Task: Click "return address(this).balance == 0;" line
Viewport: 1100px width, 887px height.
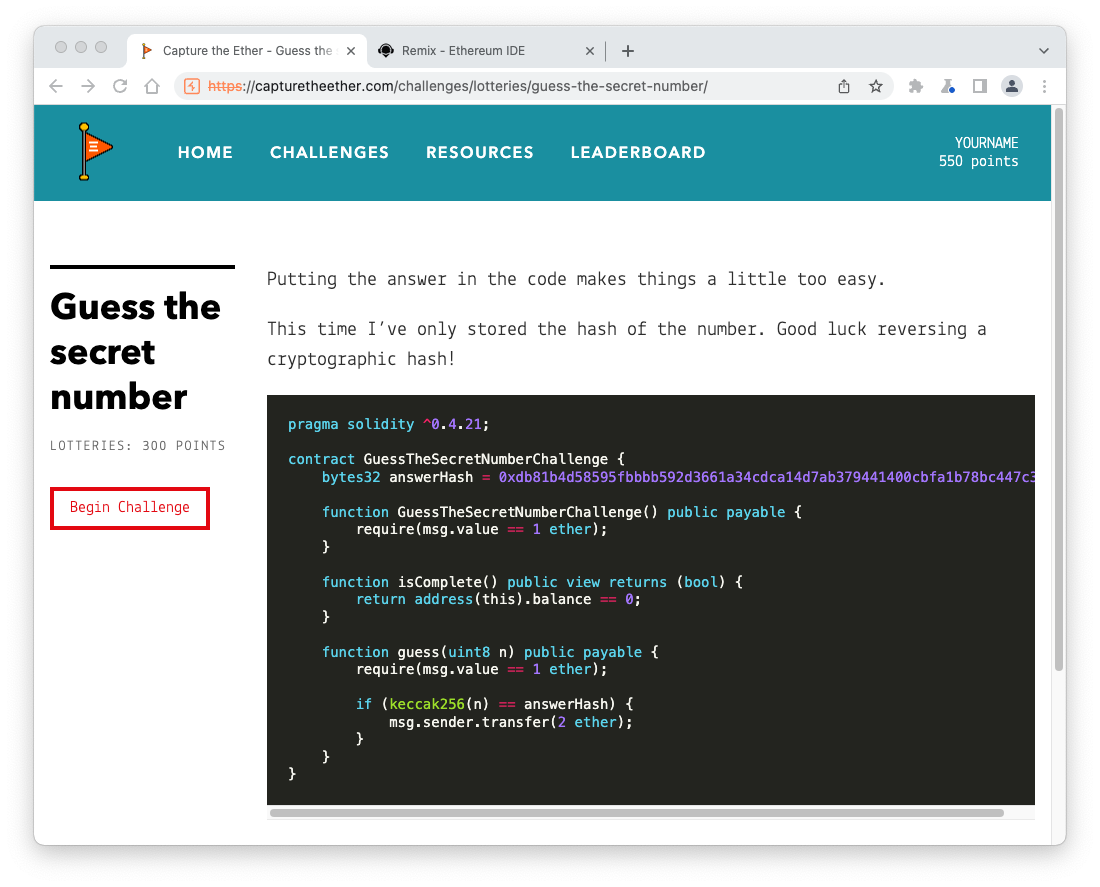Action: pos(498,599)
